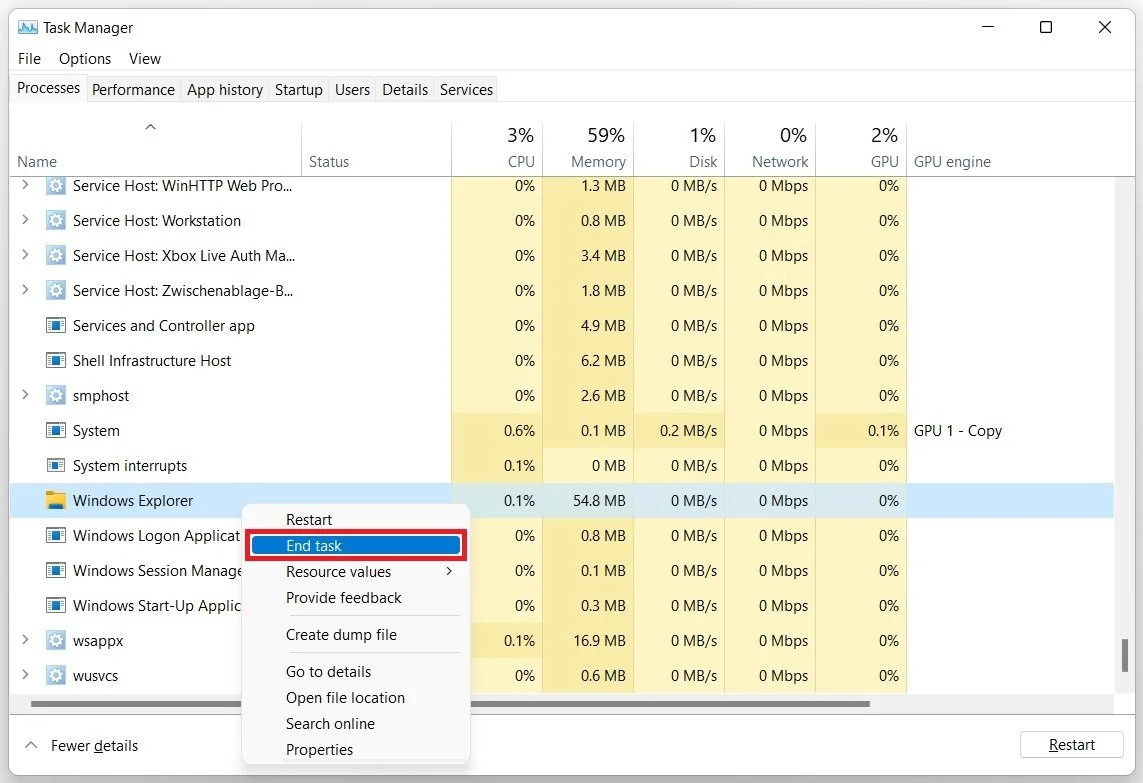Click the Service Host: WinHTTP Web Pro gear icon
This screenshot has height=783, width=1143.
(x=55, y=186)
